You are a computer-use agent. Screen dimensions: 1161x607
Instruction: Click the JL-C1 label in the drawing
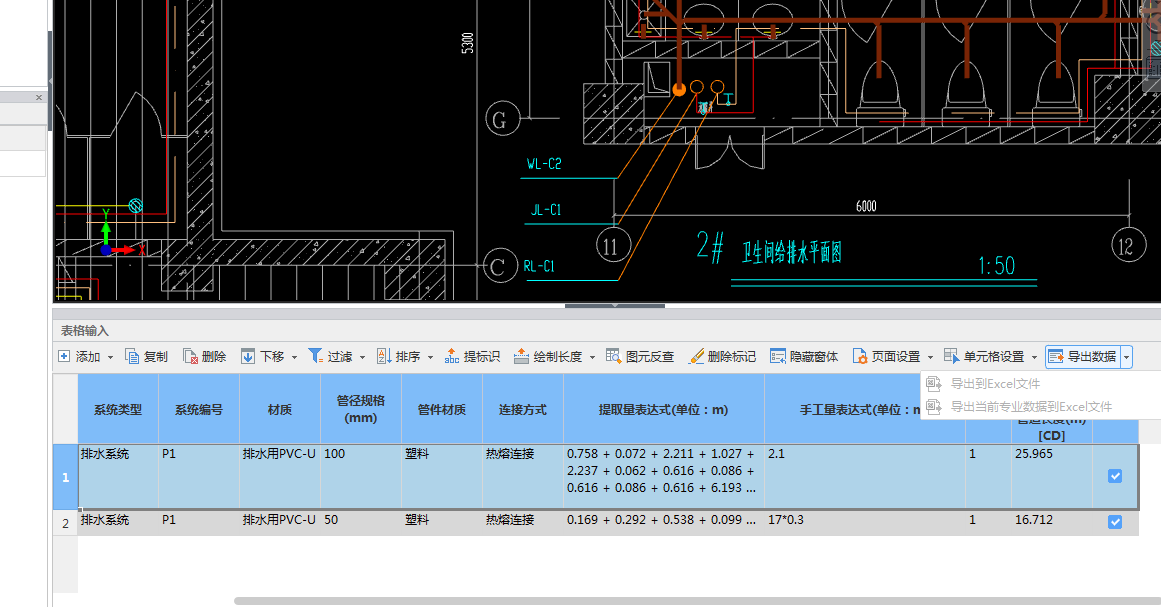pos(546,209)
